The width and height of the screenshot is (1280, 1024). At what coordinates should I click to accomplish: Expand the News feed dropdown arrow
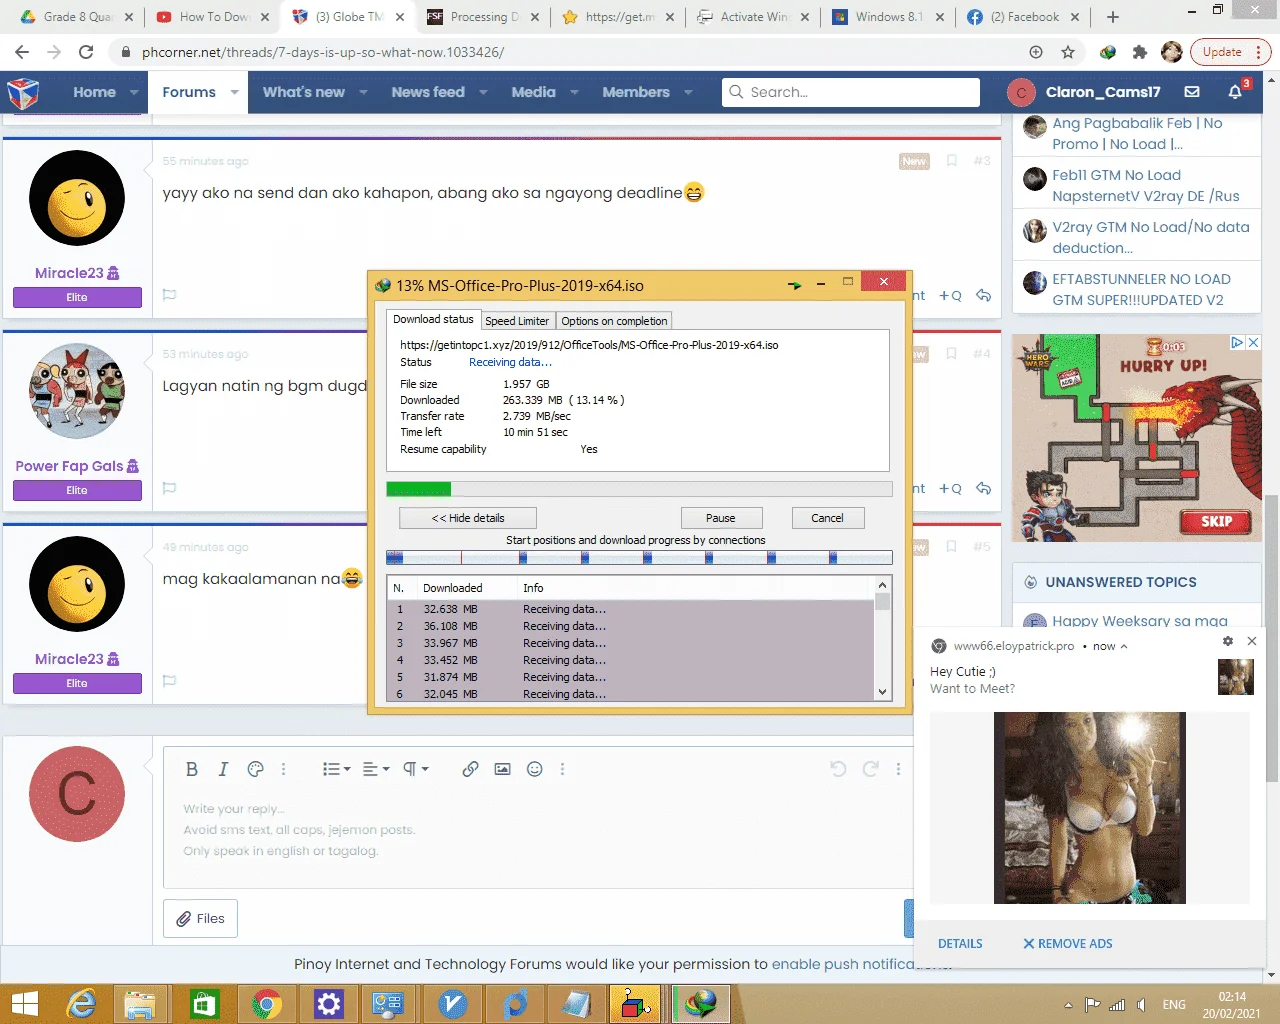pos(483,92)
